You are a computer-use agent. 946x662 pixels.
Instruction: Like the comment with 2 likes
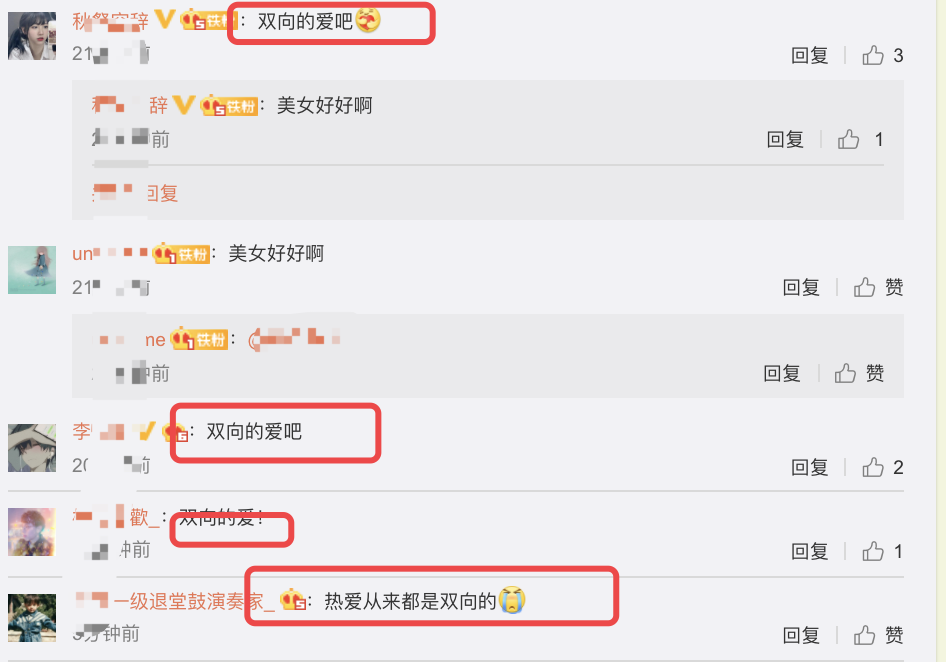click(872, 467)
